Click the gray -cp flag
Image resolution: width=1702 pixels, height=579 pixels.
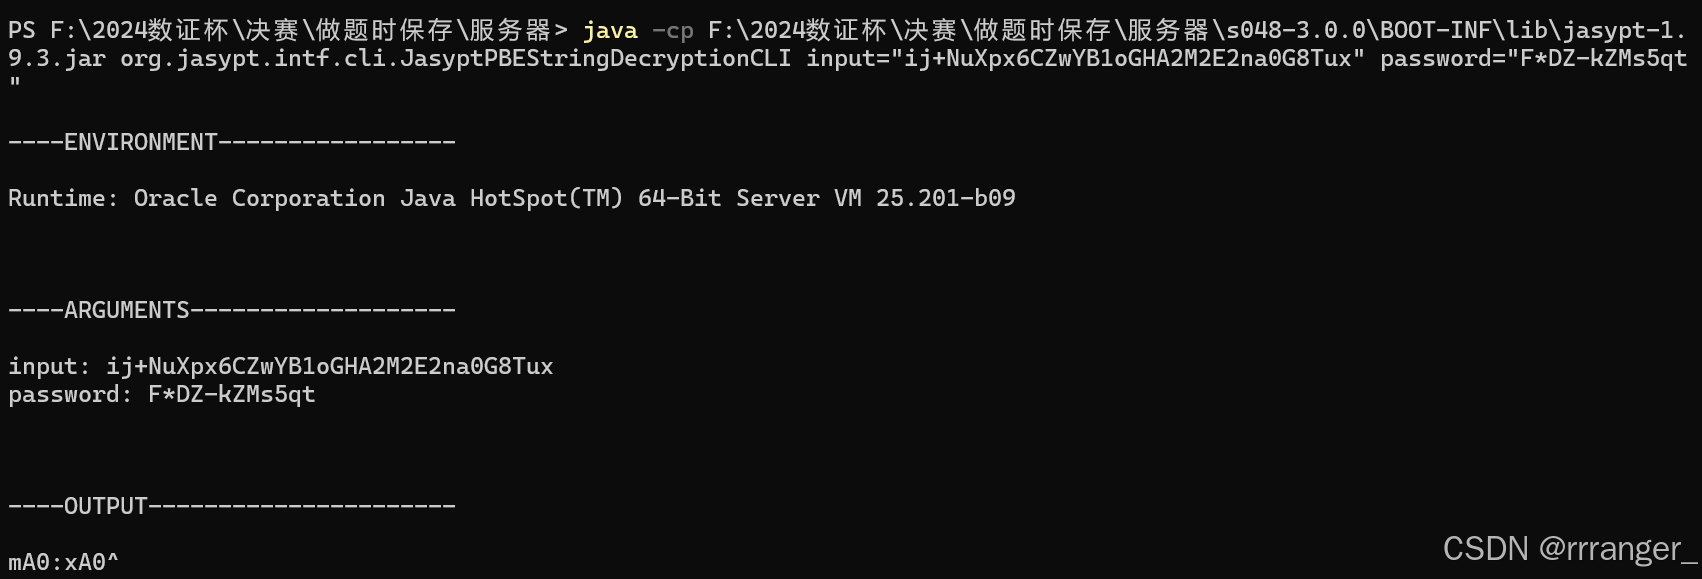[x=673, y=31]
